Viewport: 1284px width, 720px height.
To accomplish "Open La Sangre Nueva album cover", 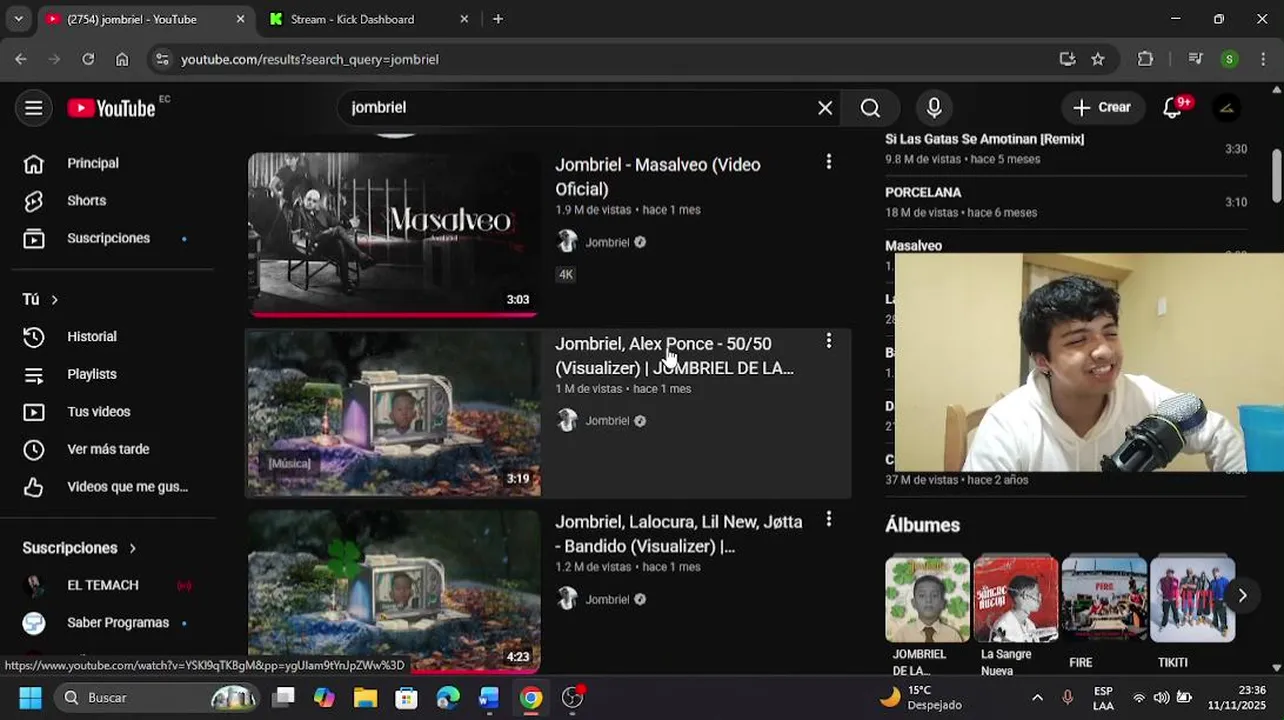I will coord(1016,598).
